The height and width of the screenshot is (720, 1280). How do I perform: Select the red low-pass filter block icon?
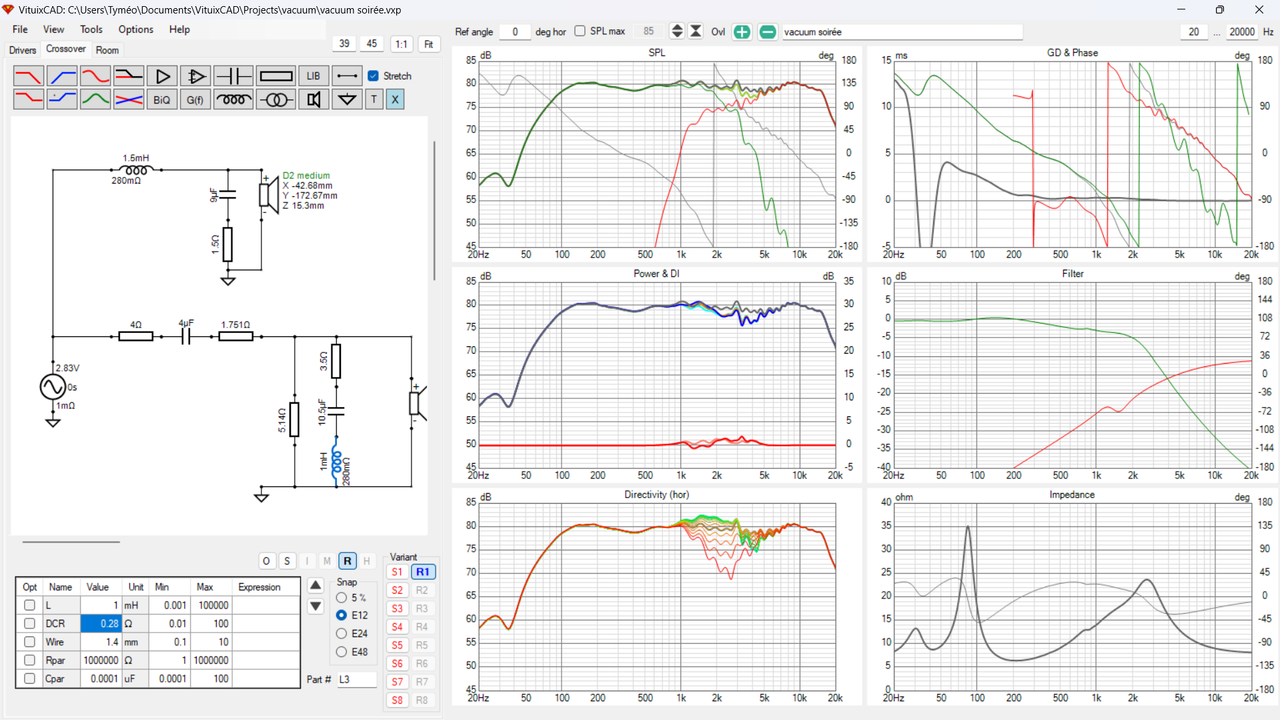(28, 76)
